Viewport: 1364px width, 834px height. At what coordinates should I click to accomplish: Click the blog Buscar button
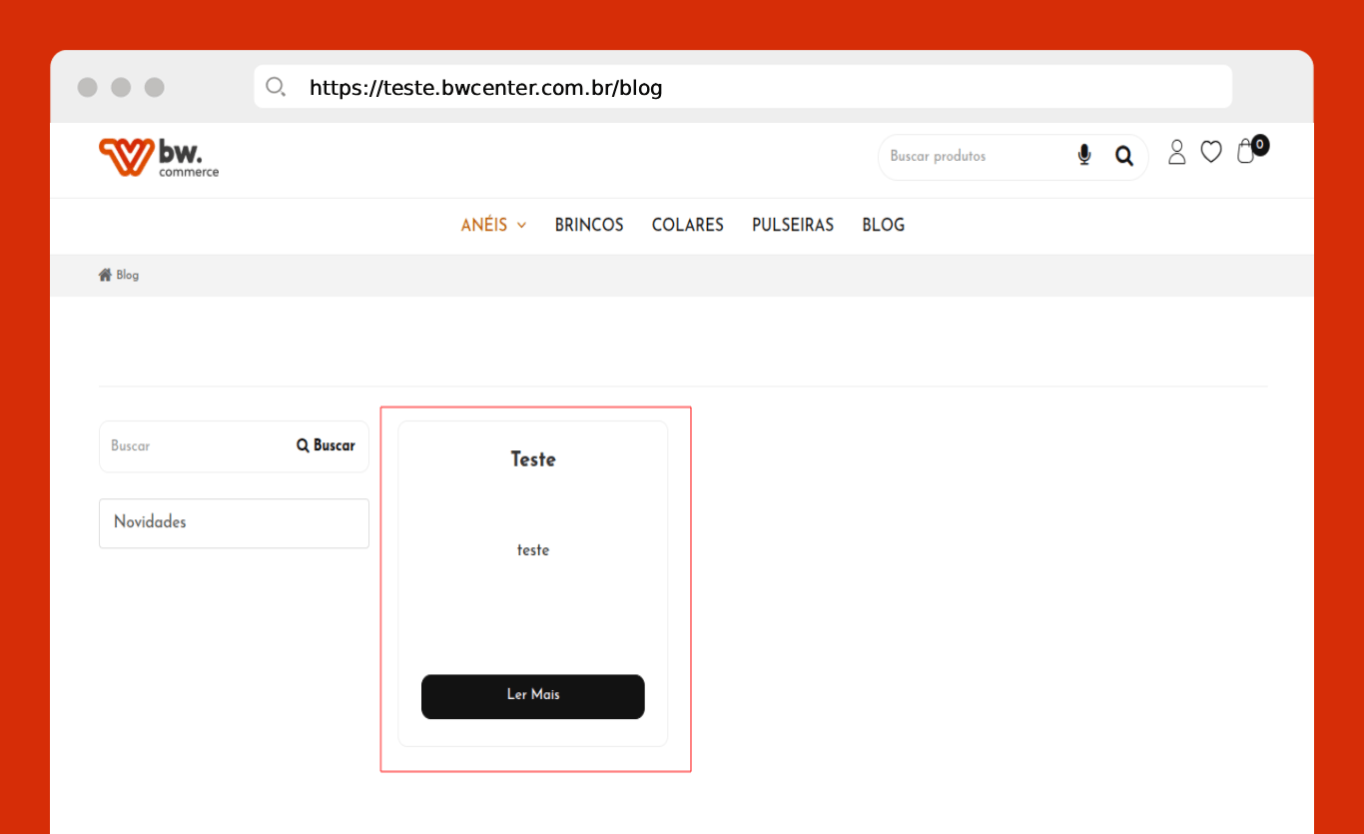pos(326,446)
